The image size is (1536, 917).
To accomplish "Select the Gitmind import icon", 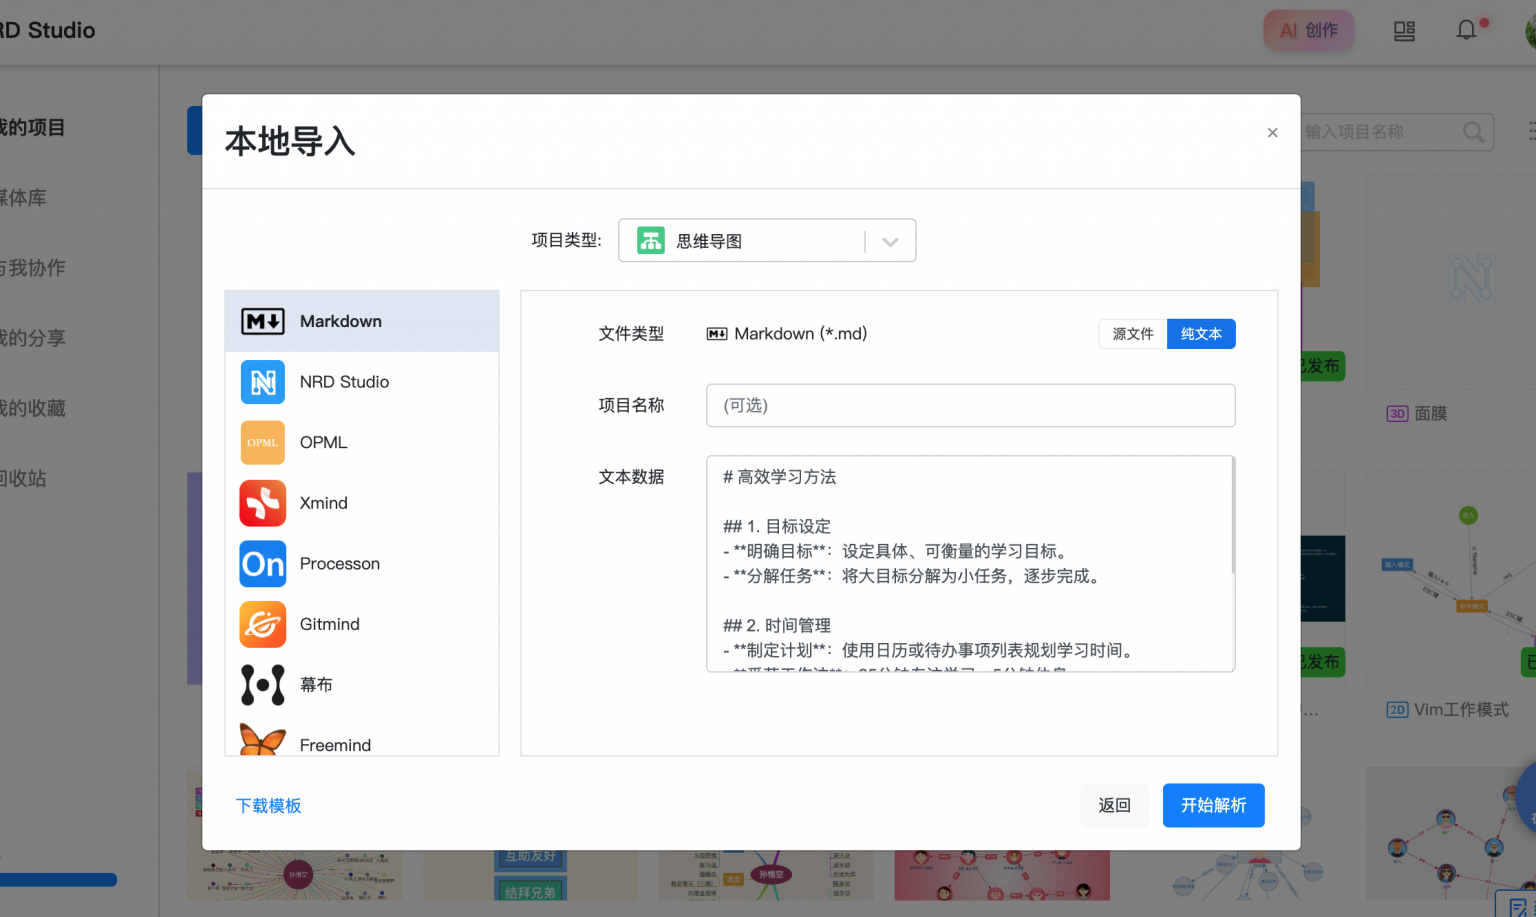I will pyautogui.click(x=262, y=624).
